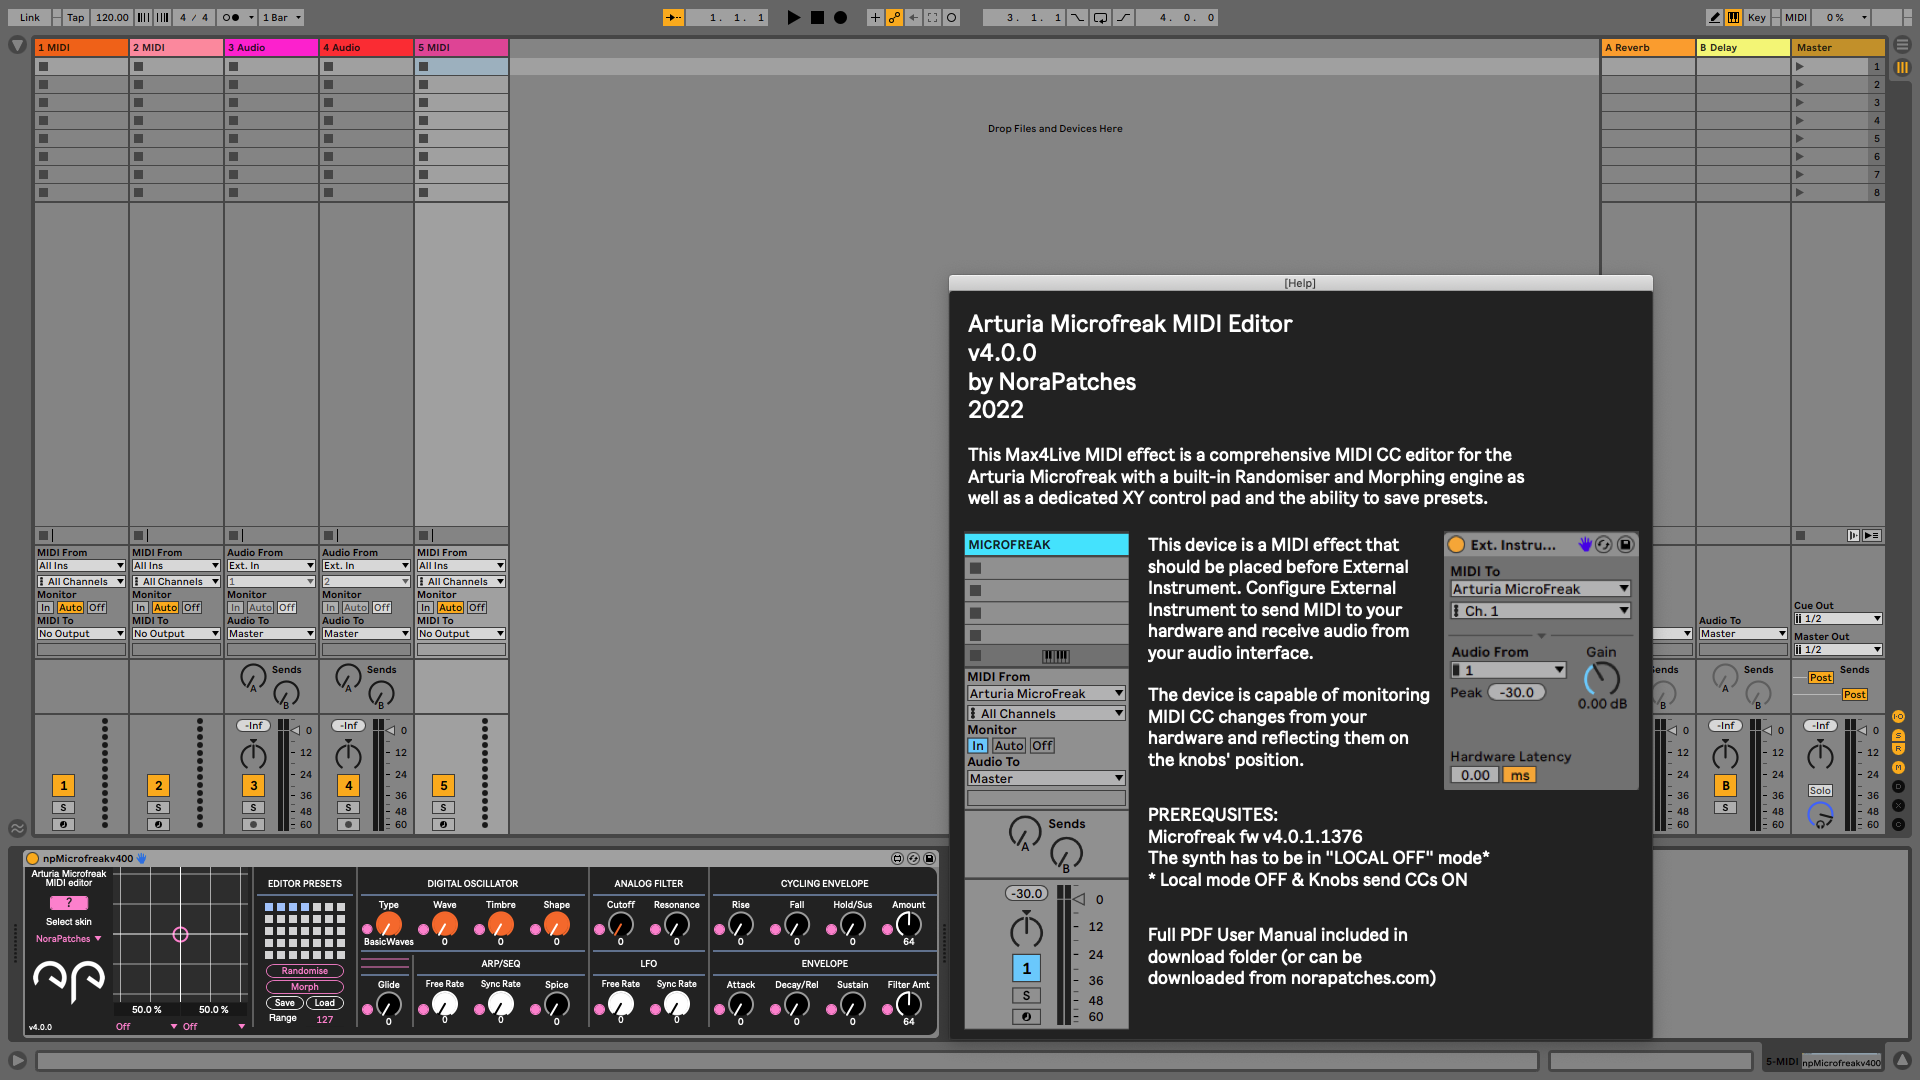Toggle Automation Arm in transport bar
Image resolution: width=1920 pixels, height=1080 pixels.
[894, 17]
